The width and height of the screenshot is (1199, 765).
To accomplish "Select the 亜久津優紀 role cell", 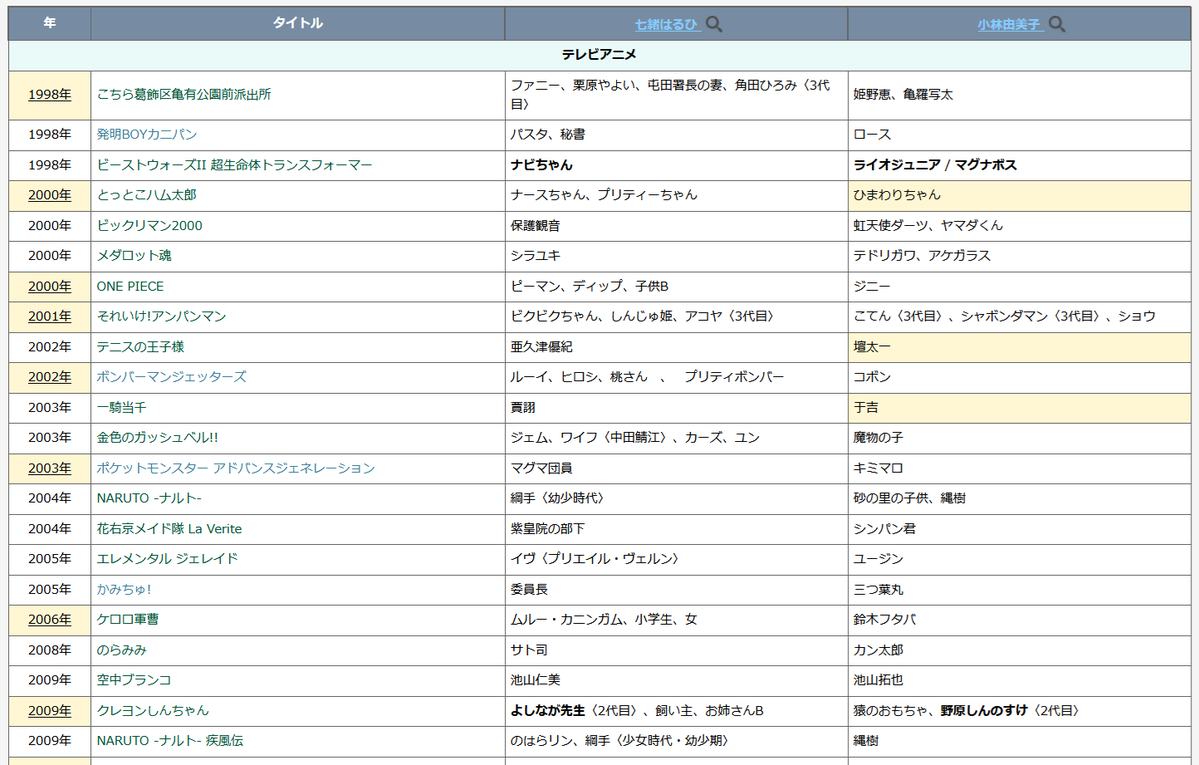I will point(676,347).
